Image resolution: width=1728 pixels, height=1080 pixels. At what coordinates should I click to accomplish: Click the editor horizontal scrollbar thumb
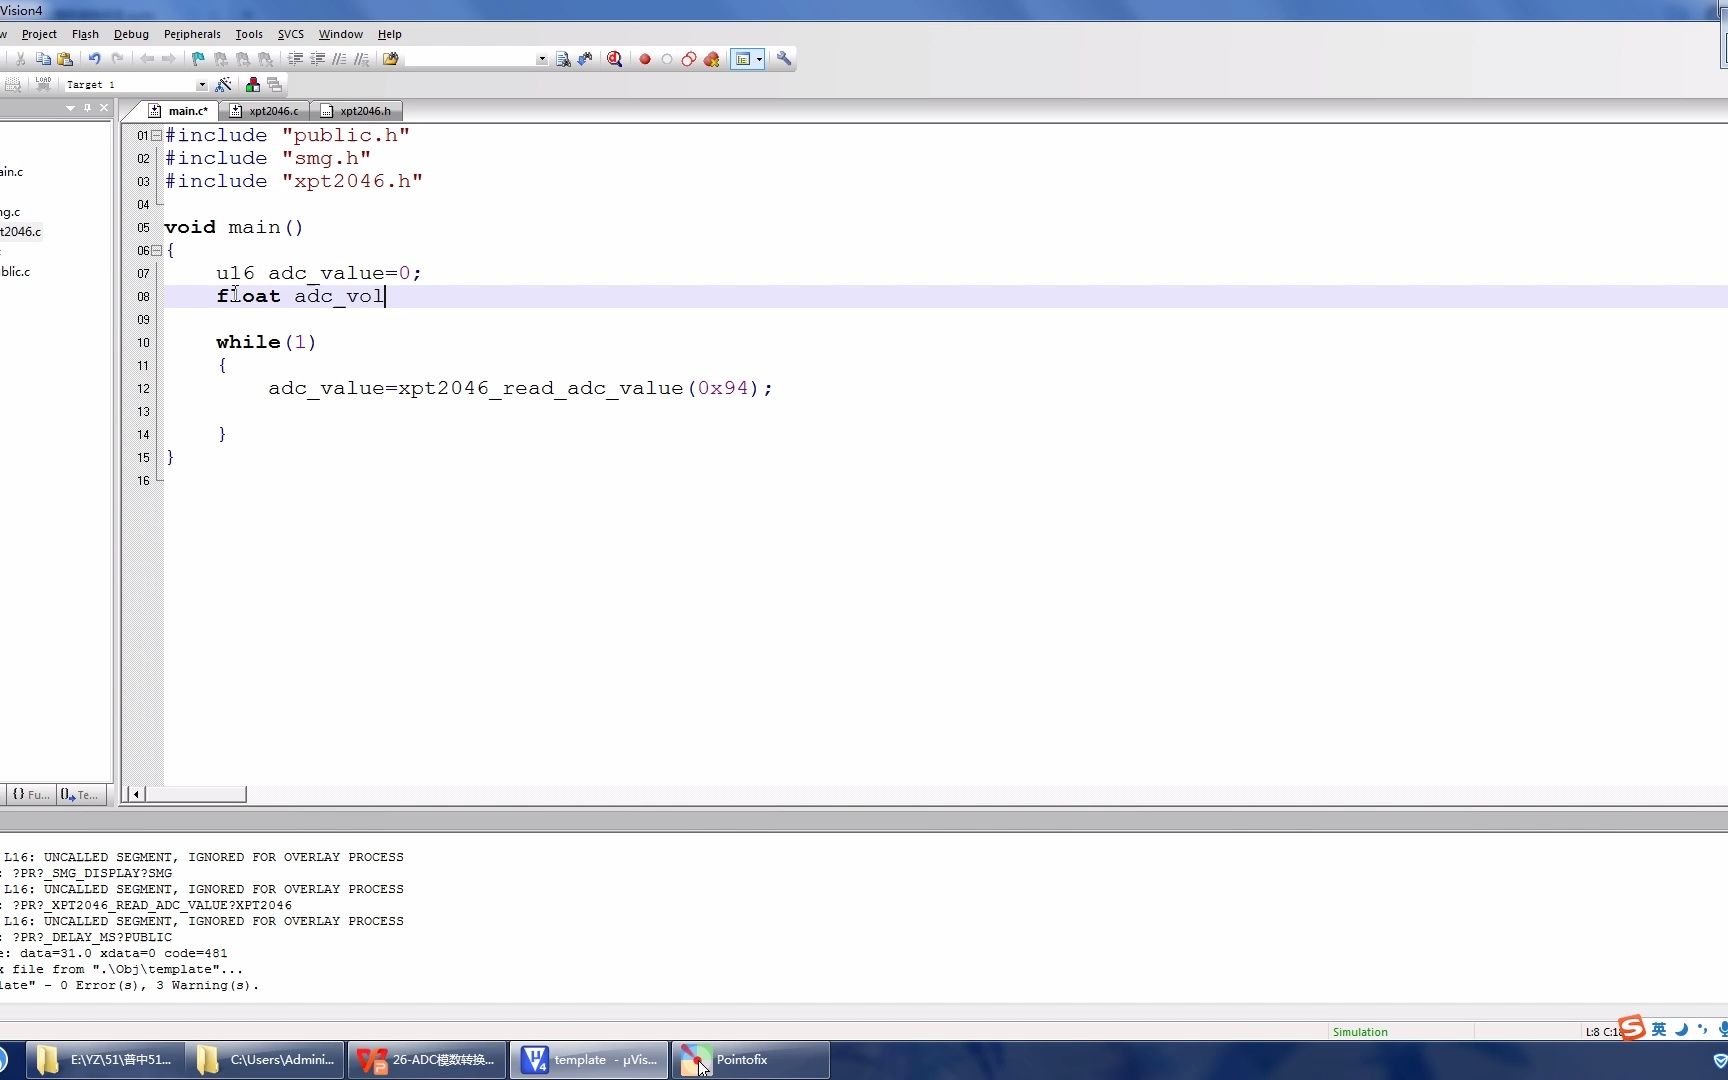click(x=195, y=794)
